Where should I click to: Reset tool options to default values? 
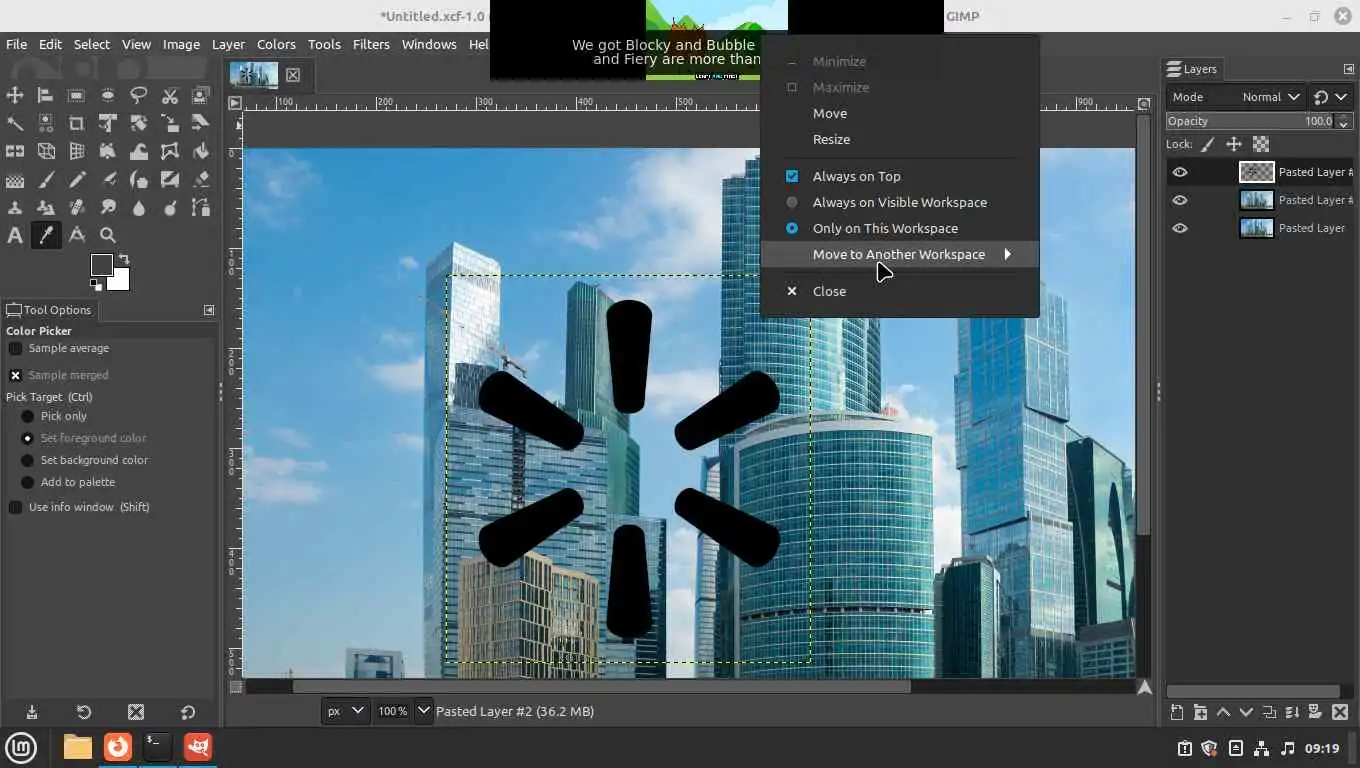(188, 712)
